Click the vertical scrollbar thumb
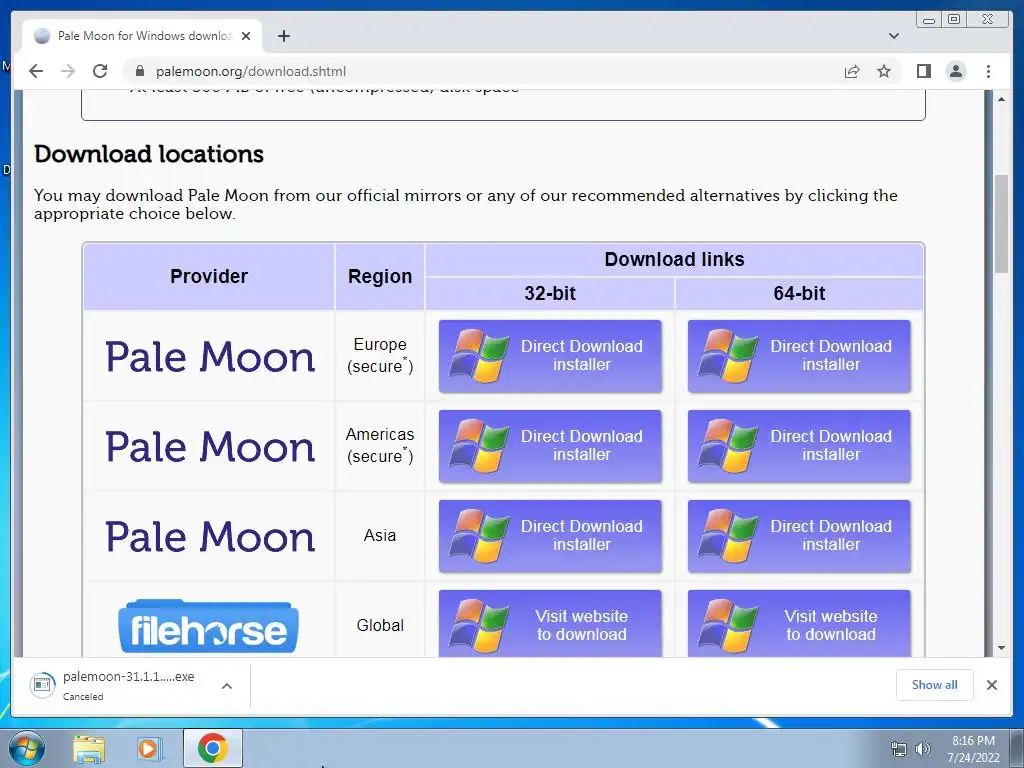Screen dimensions: 1024x768 pos(1001,224)
